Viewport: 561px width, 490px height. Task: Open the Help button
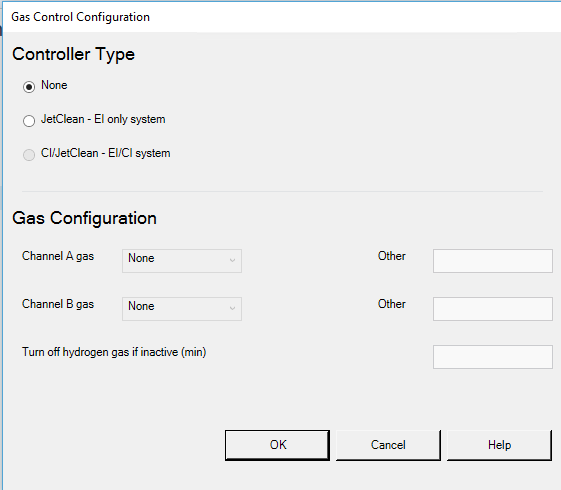499,445
